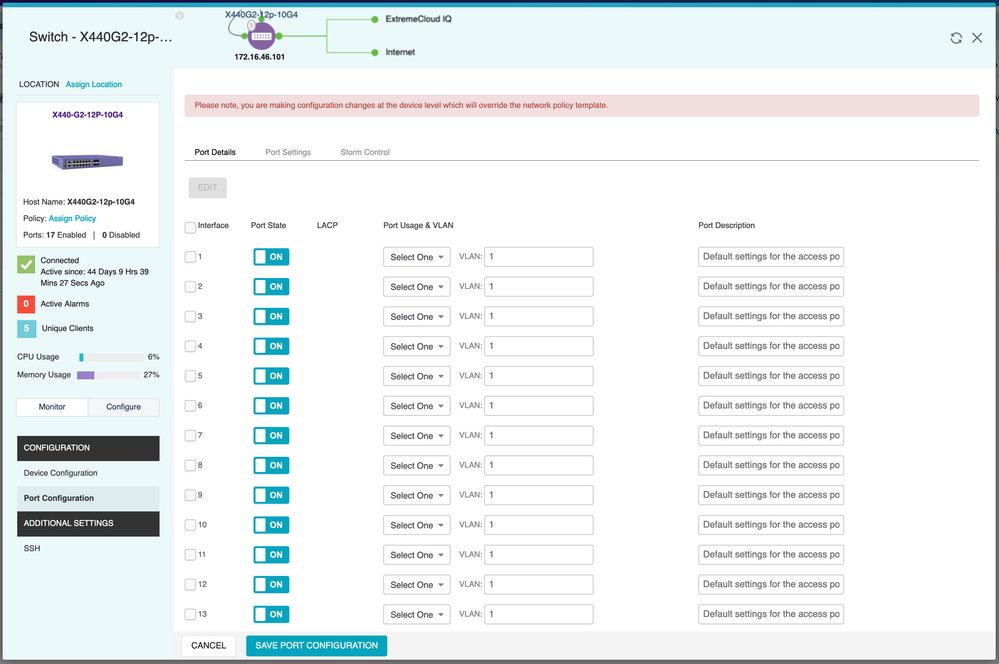Check the interface 6 checkbox
The width and height of the screenshot is (999, 664).
[190, 405]
